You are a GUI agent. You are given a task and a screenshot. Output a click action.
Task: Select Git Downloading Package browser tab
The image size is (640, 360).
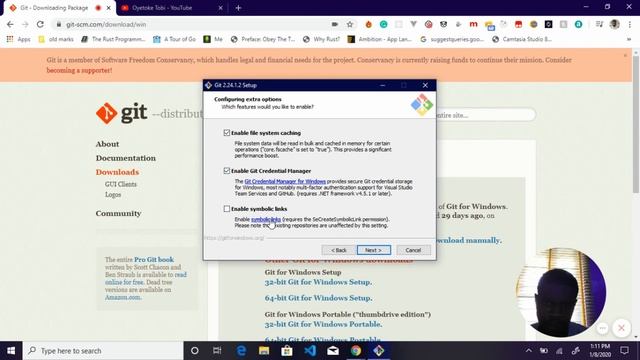click(x=54, y=8)
